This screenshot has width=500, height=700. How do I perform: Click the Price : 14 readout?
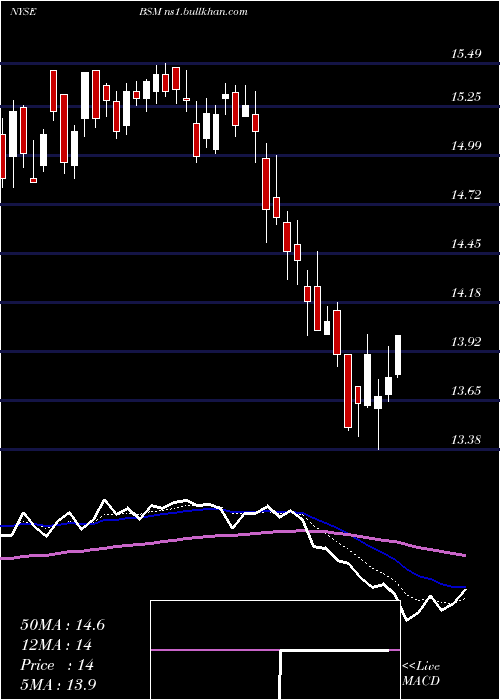pyautogui.click(x=57, y=665)
